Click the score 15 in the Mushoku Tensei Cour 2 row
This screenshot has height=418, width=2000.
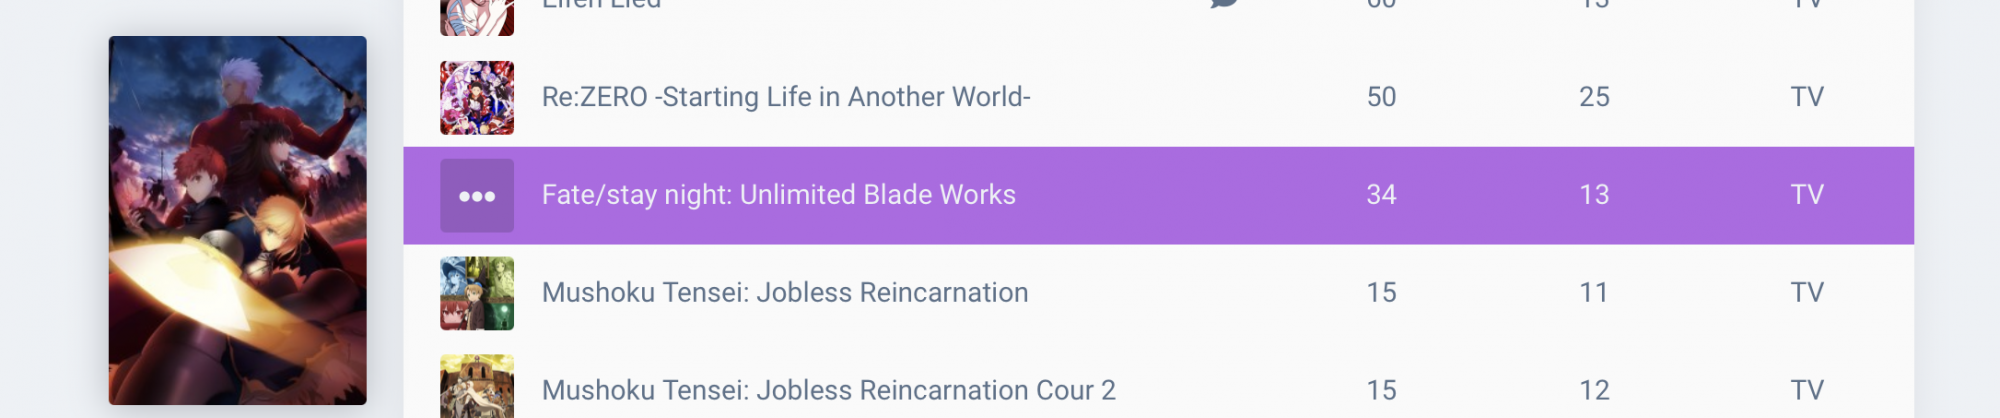[1381, 390]
